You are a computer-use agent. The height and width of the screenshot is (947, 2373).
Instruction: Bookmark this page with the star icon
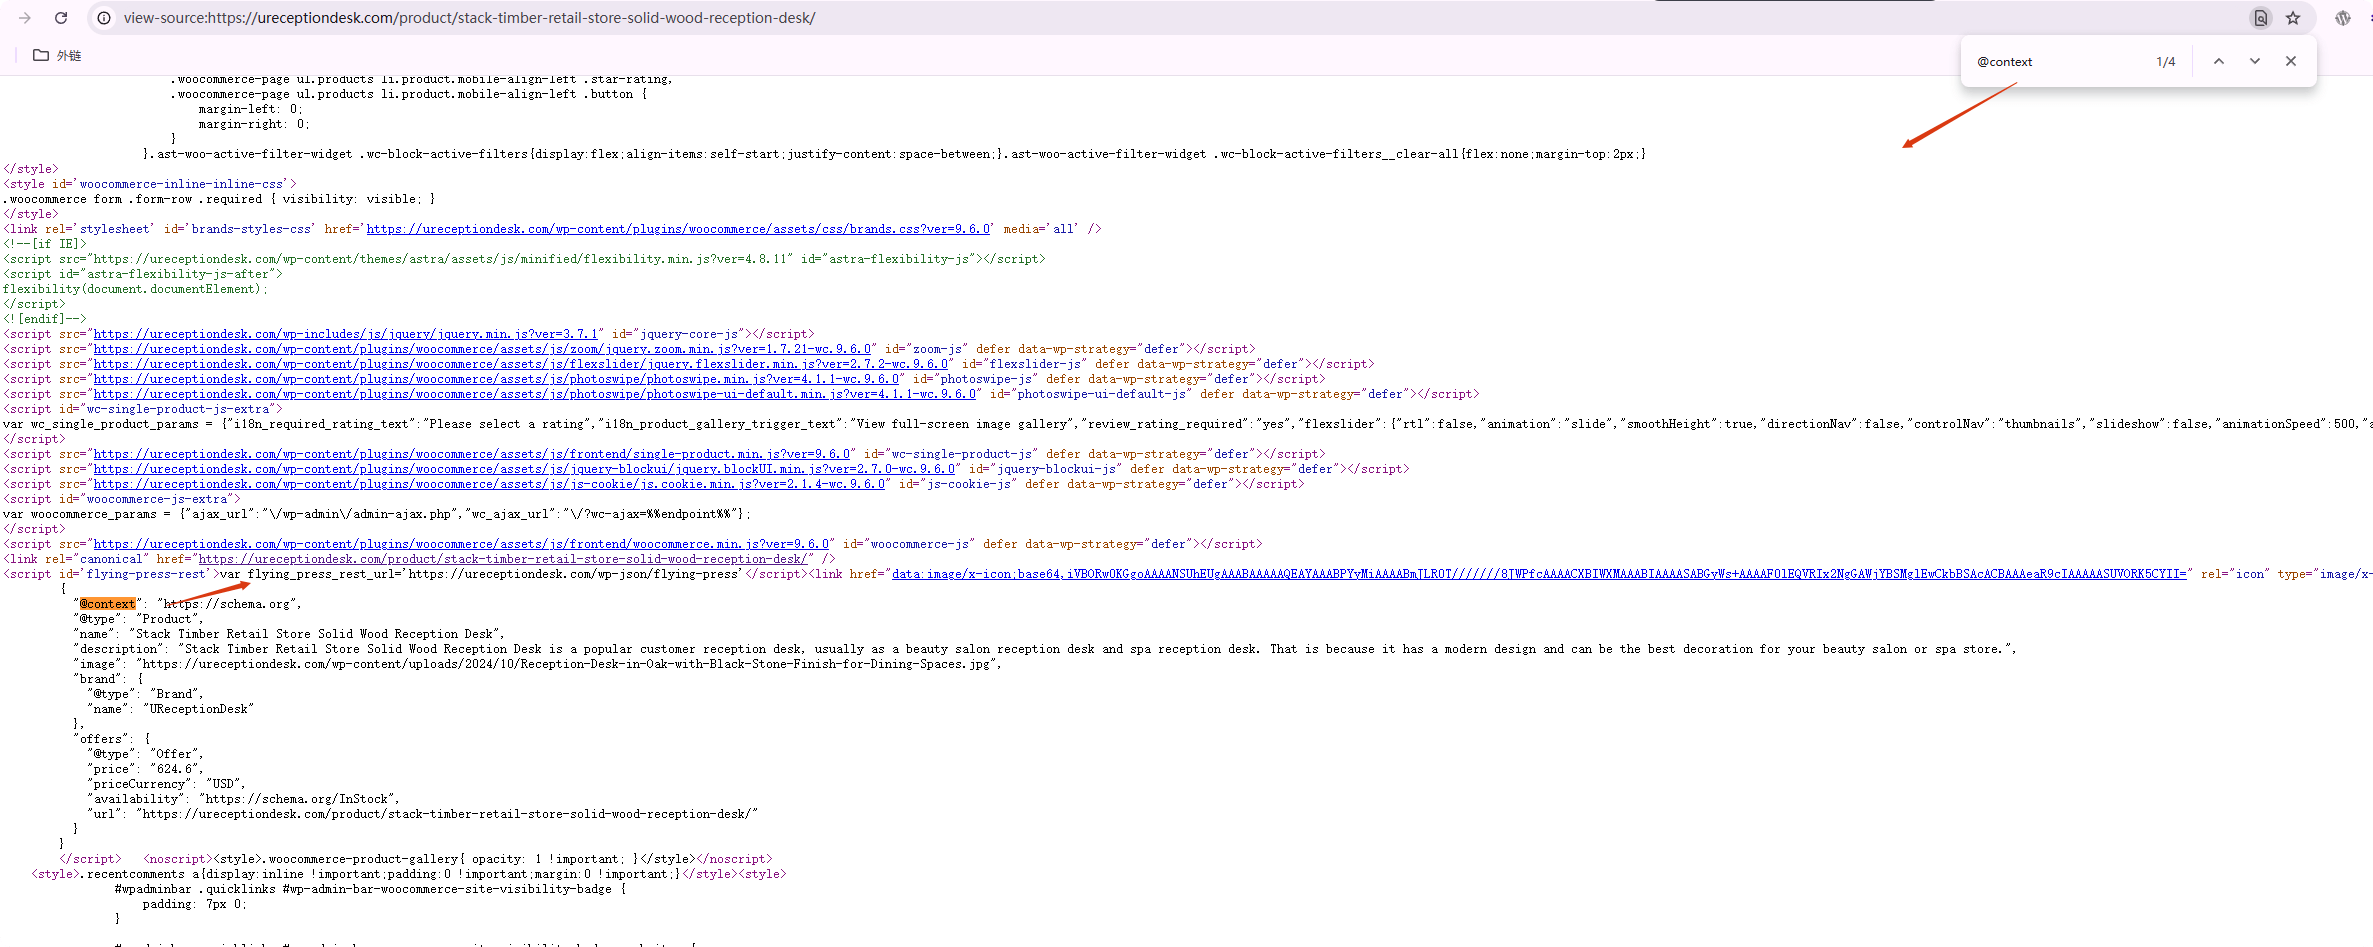point(2293,18)
